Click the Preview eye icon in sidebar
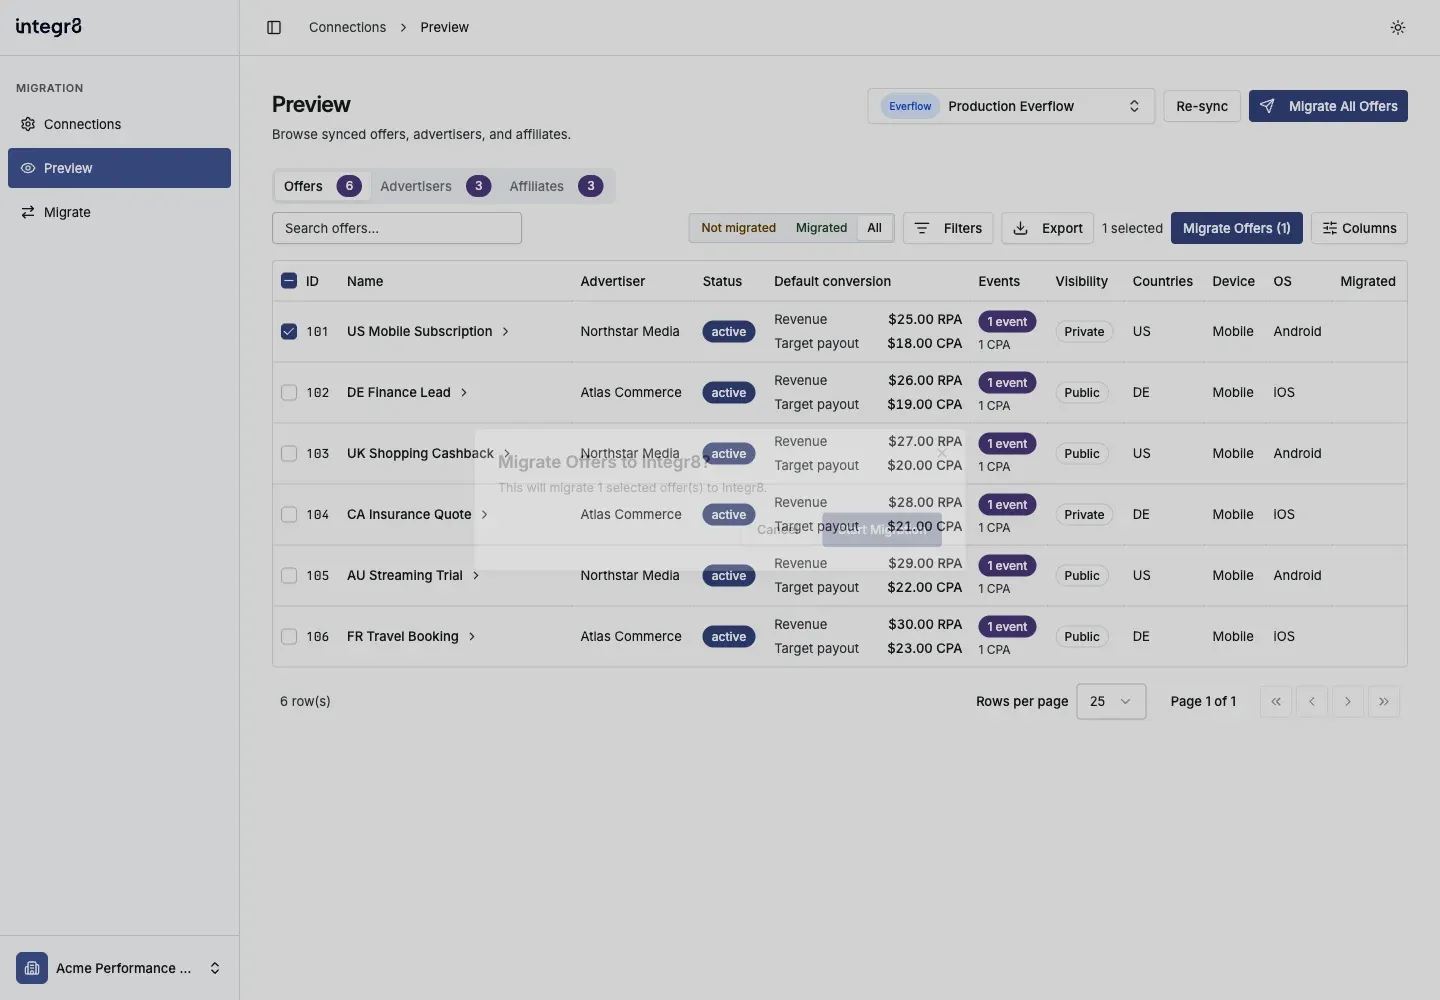 [28, 168]
